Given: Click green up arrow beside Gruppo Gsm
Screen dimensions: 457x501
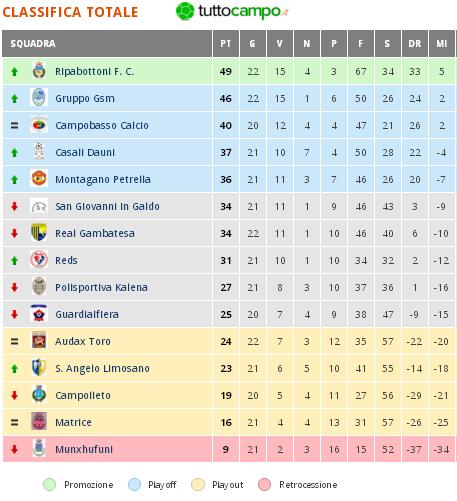Looking at the screenshot, I should (x=14, y=99).
